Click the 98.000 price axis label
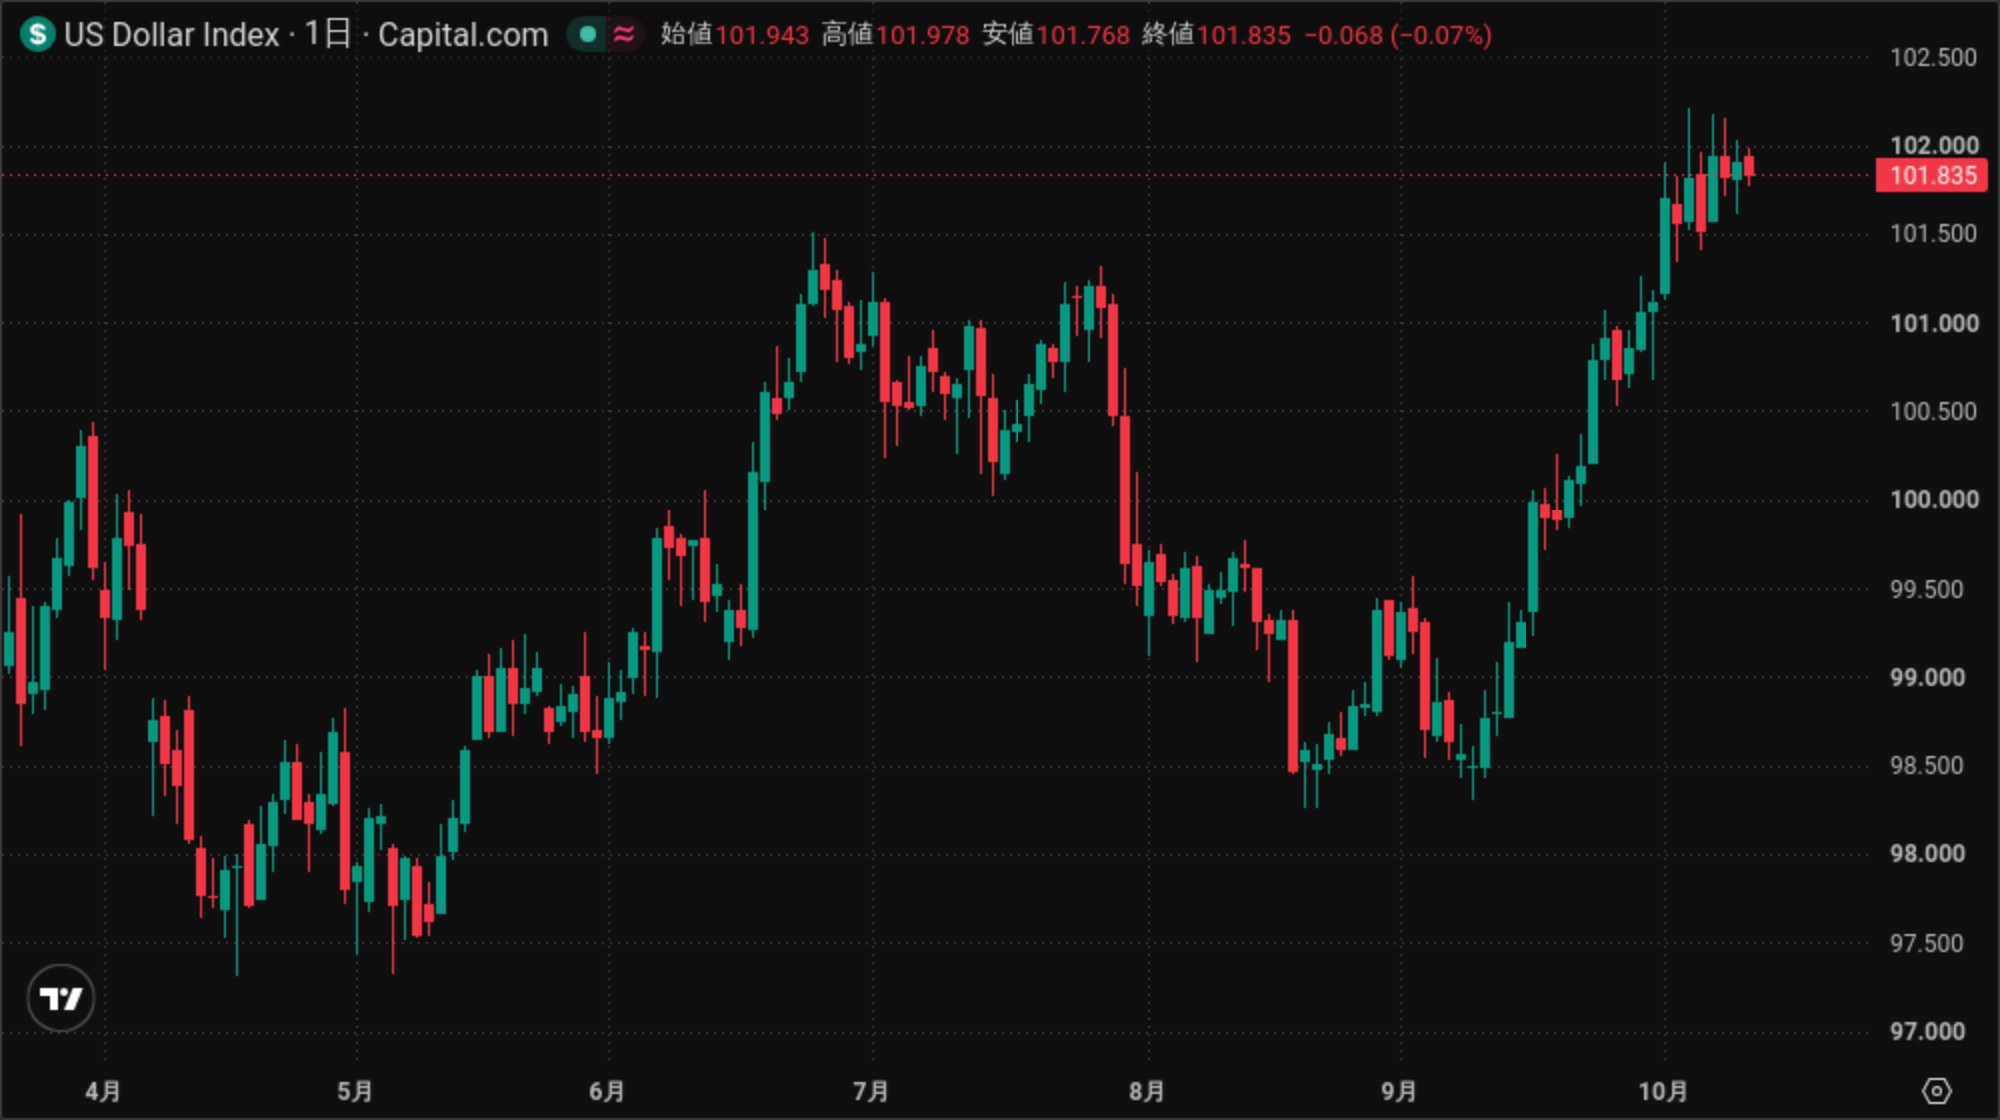 [1927, 854]
